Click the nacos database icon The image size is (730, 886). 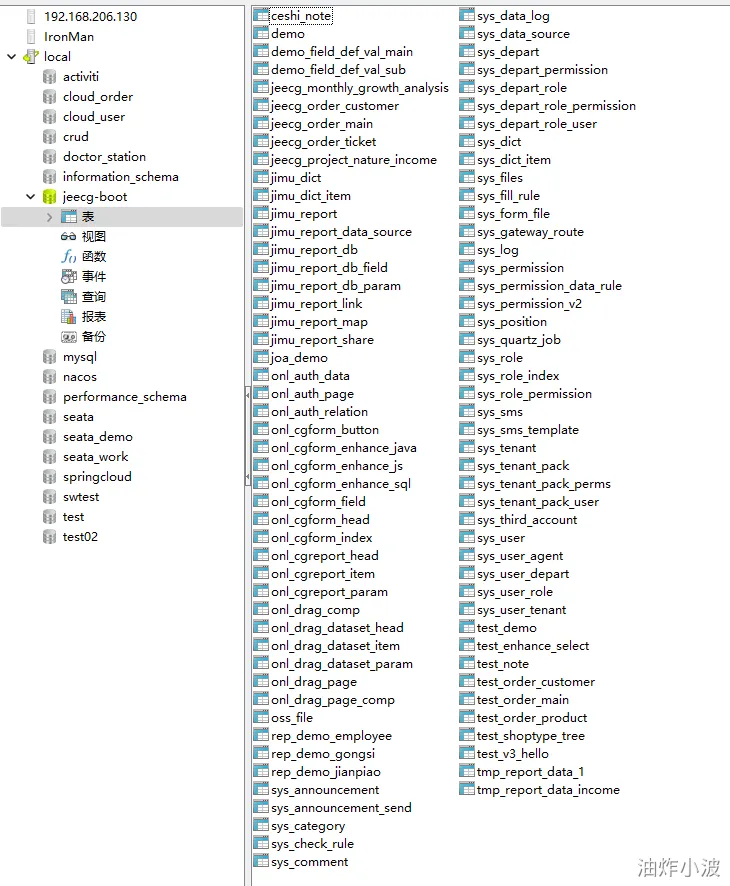click(50, 377)
